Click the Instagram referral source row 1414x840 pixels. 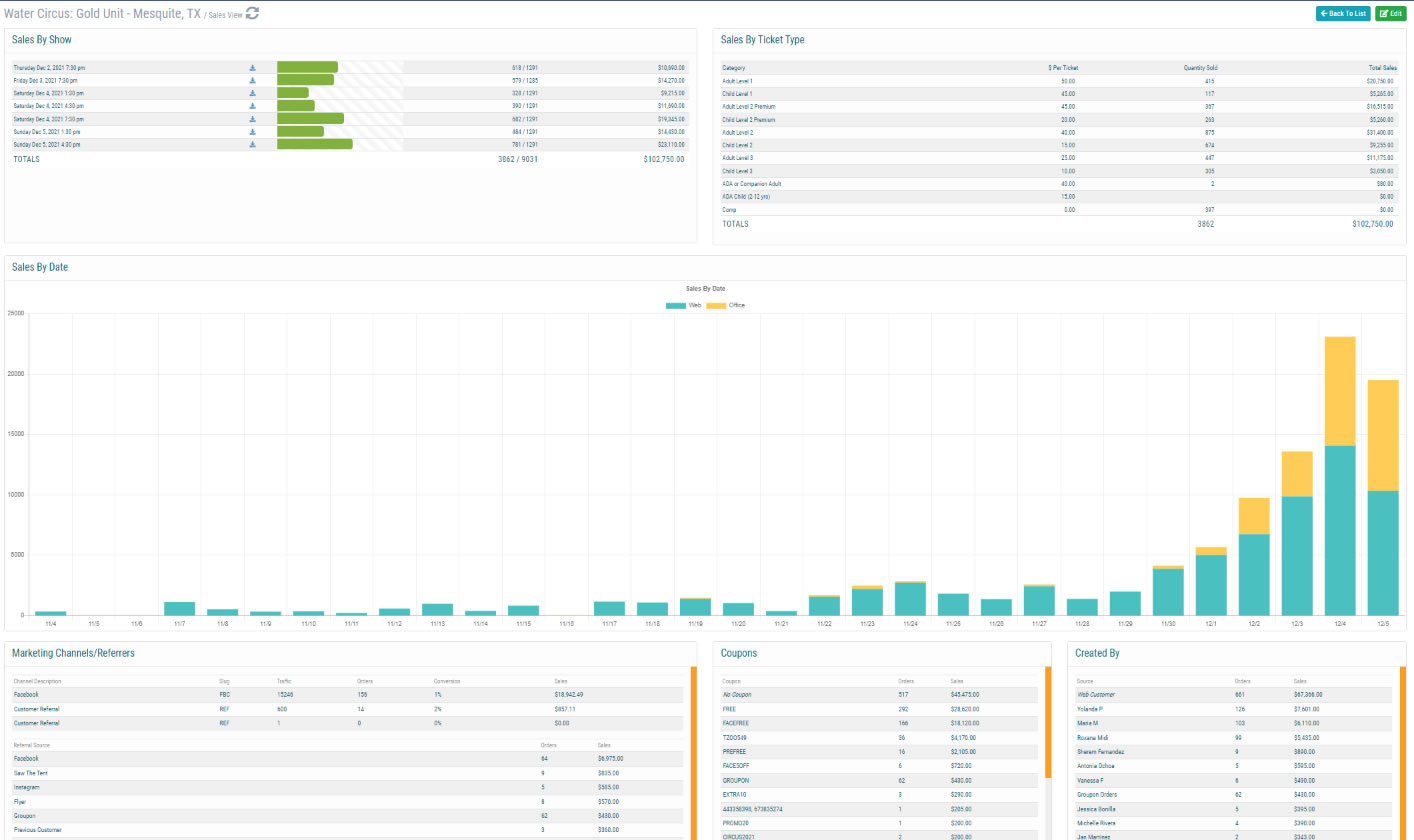click(x=347, y=787)
